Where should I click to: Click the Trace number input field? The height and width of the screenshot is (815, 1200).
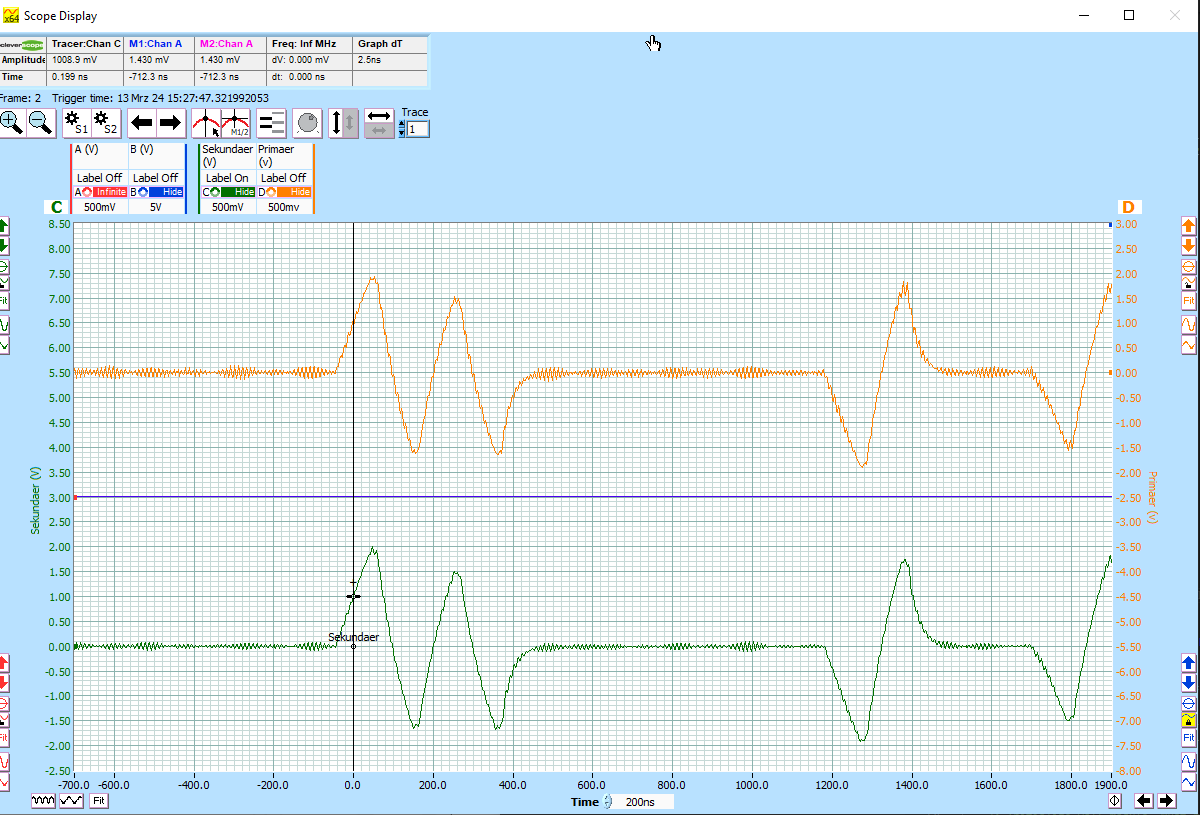[x=418, y=129]
